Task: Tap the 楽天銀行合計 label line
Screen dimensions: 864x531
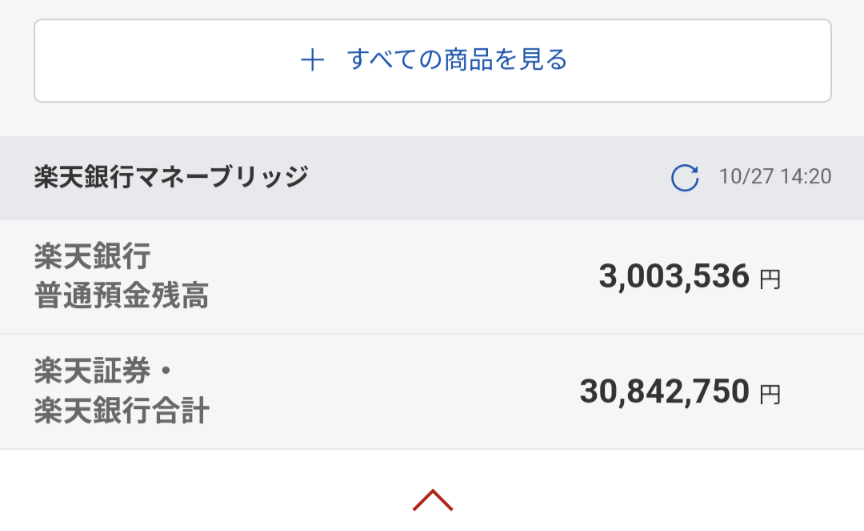Action: 121,410
